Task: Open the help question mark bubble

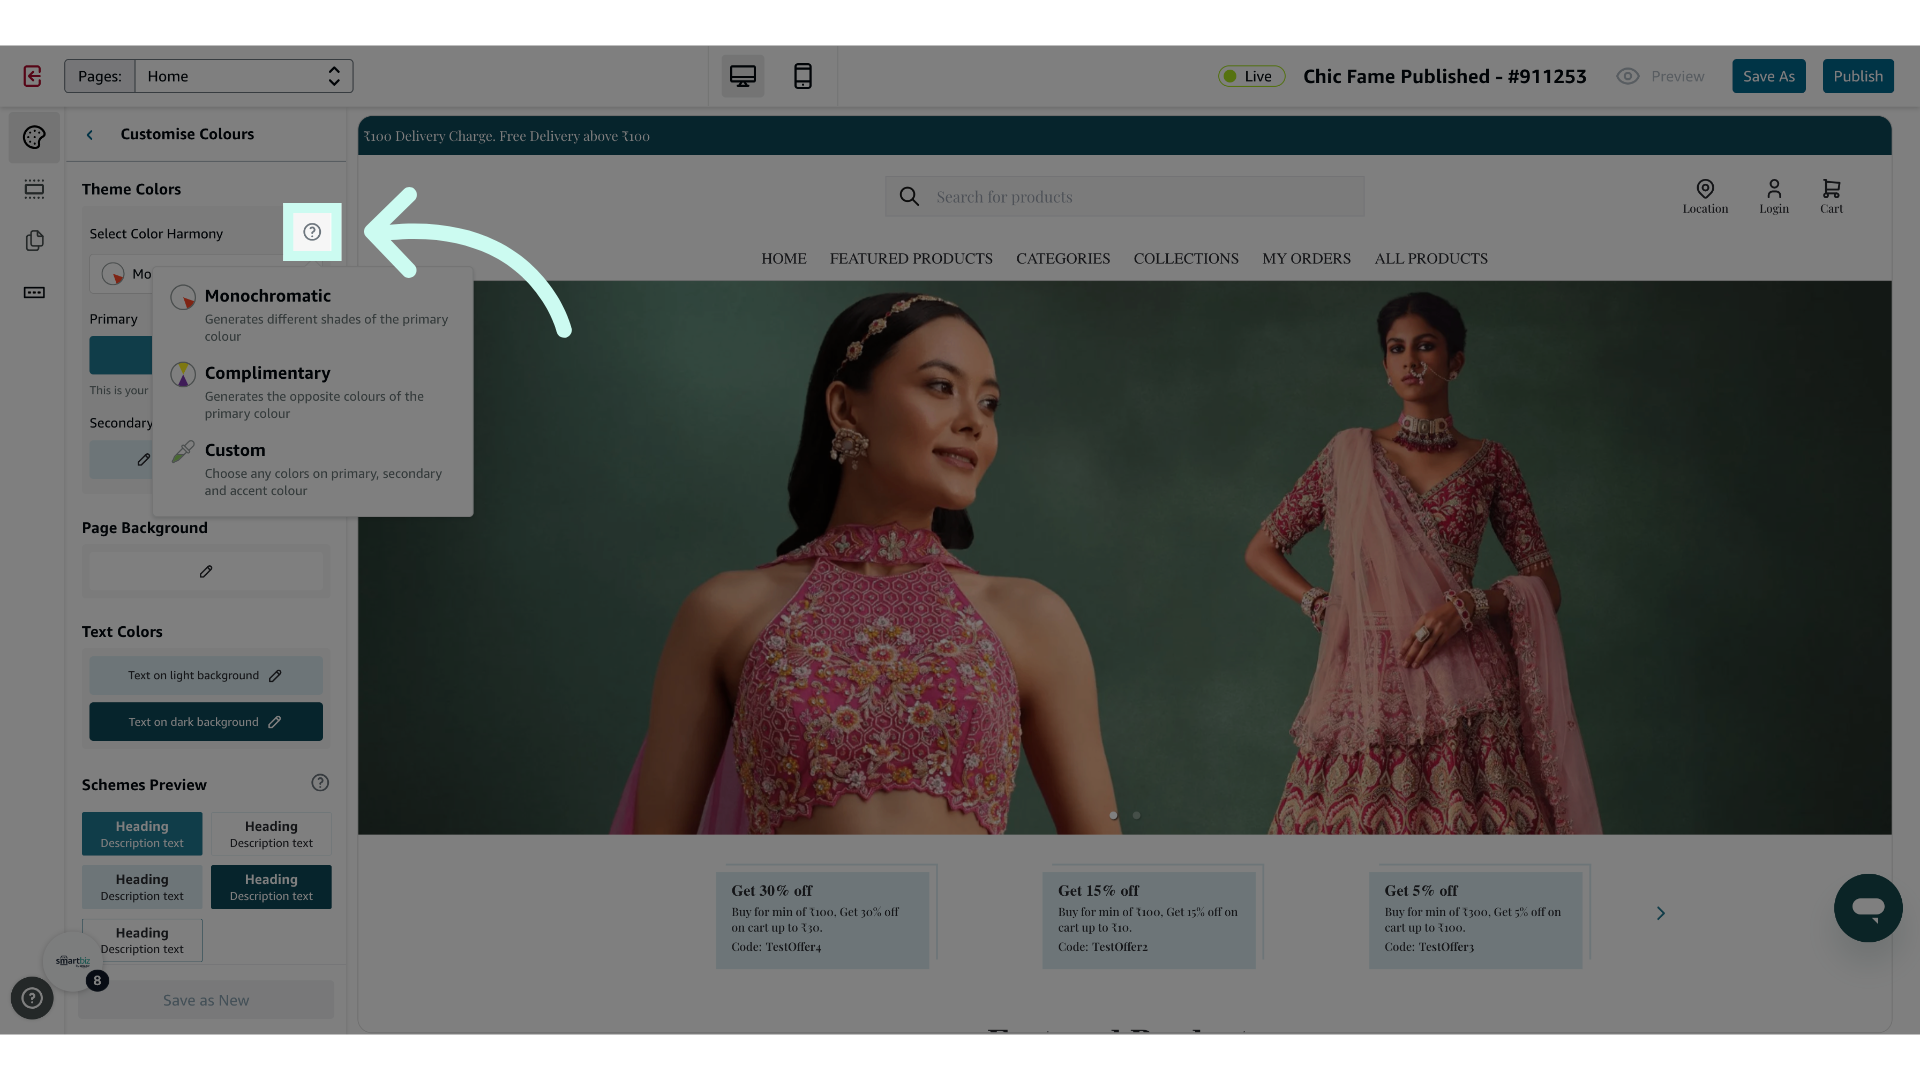Action: pyautogui.click(x=32, y=998)
